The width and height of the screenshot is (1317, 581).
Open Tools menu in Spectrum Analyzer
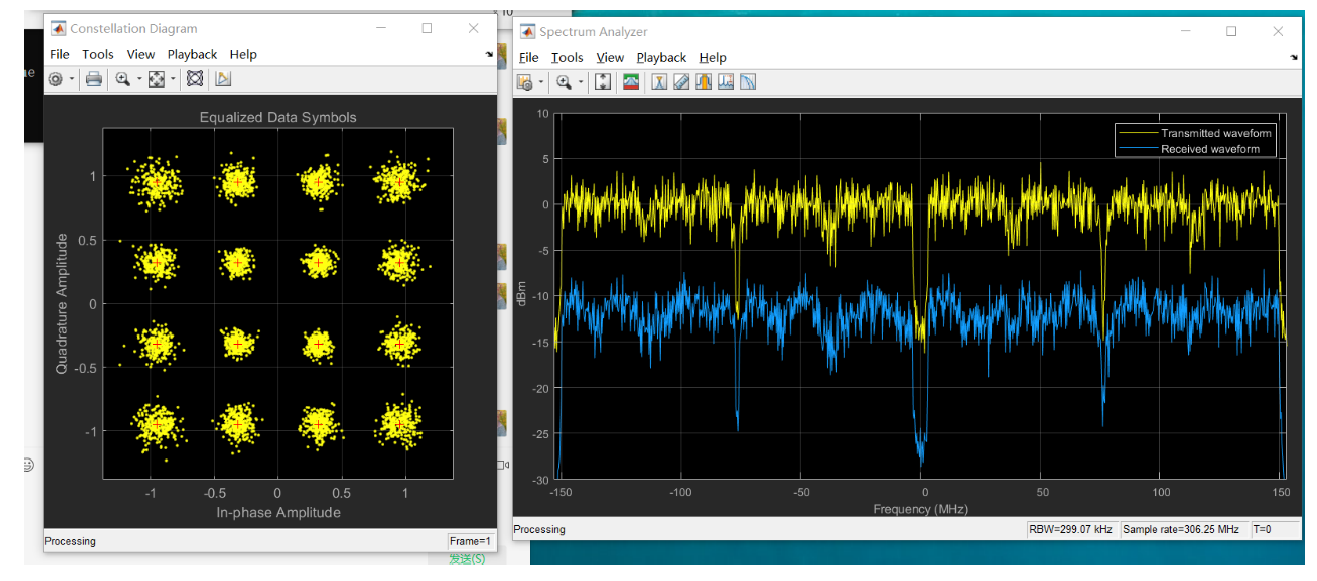[x=567, y=58]
